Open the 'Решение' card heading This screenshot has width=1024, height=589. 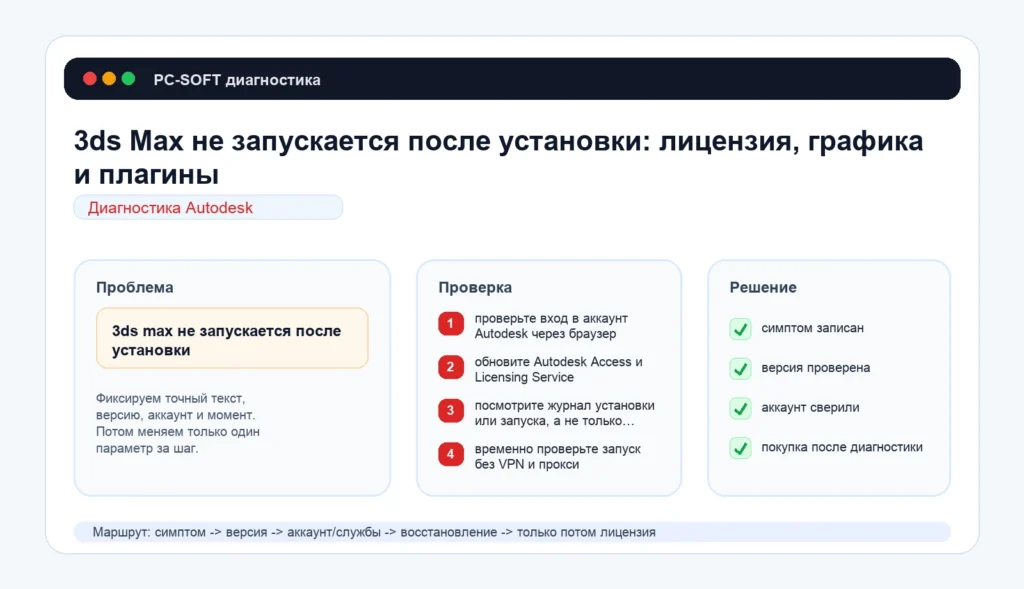[763, 287]
